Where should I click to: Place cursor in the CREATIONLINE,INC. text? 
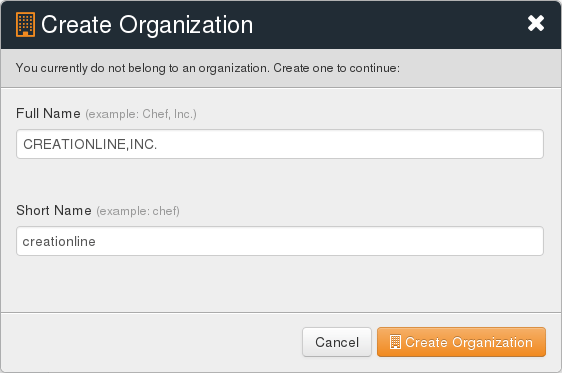[90, 144]
